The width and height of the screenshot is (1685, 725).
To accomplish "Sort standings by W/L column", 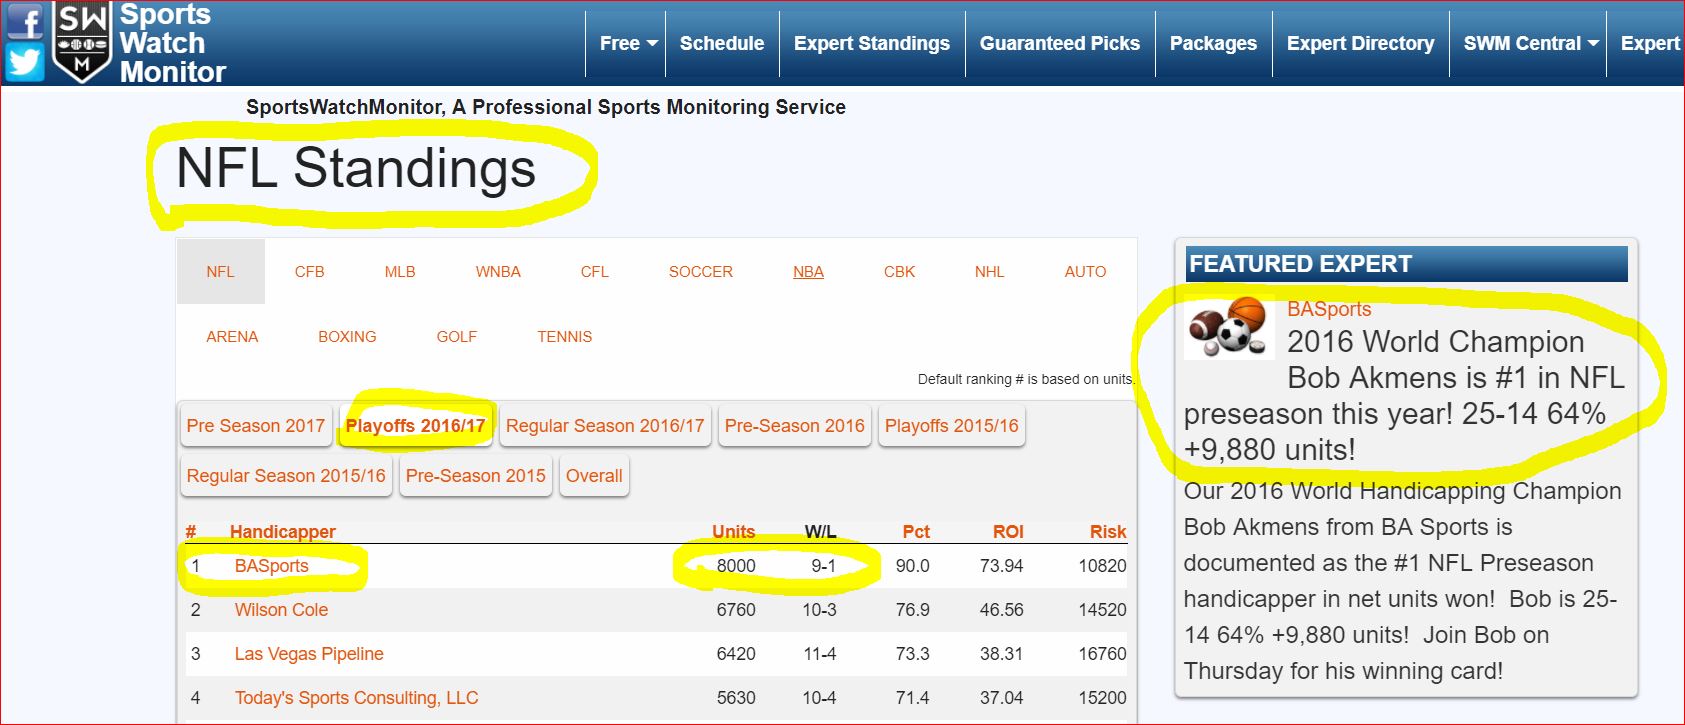I will (820, 532).
